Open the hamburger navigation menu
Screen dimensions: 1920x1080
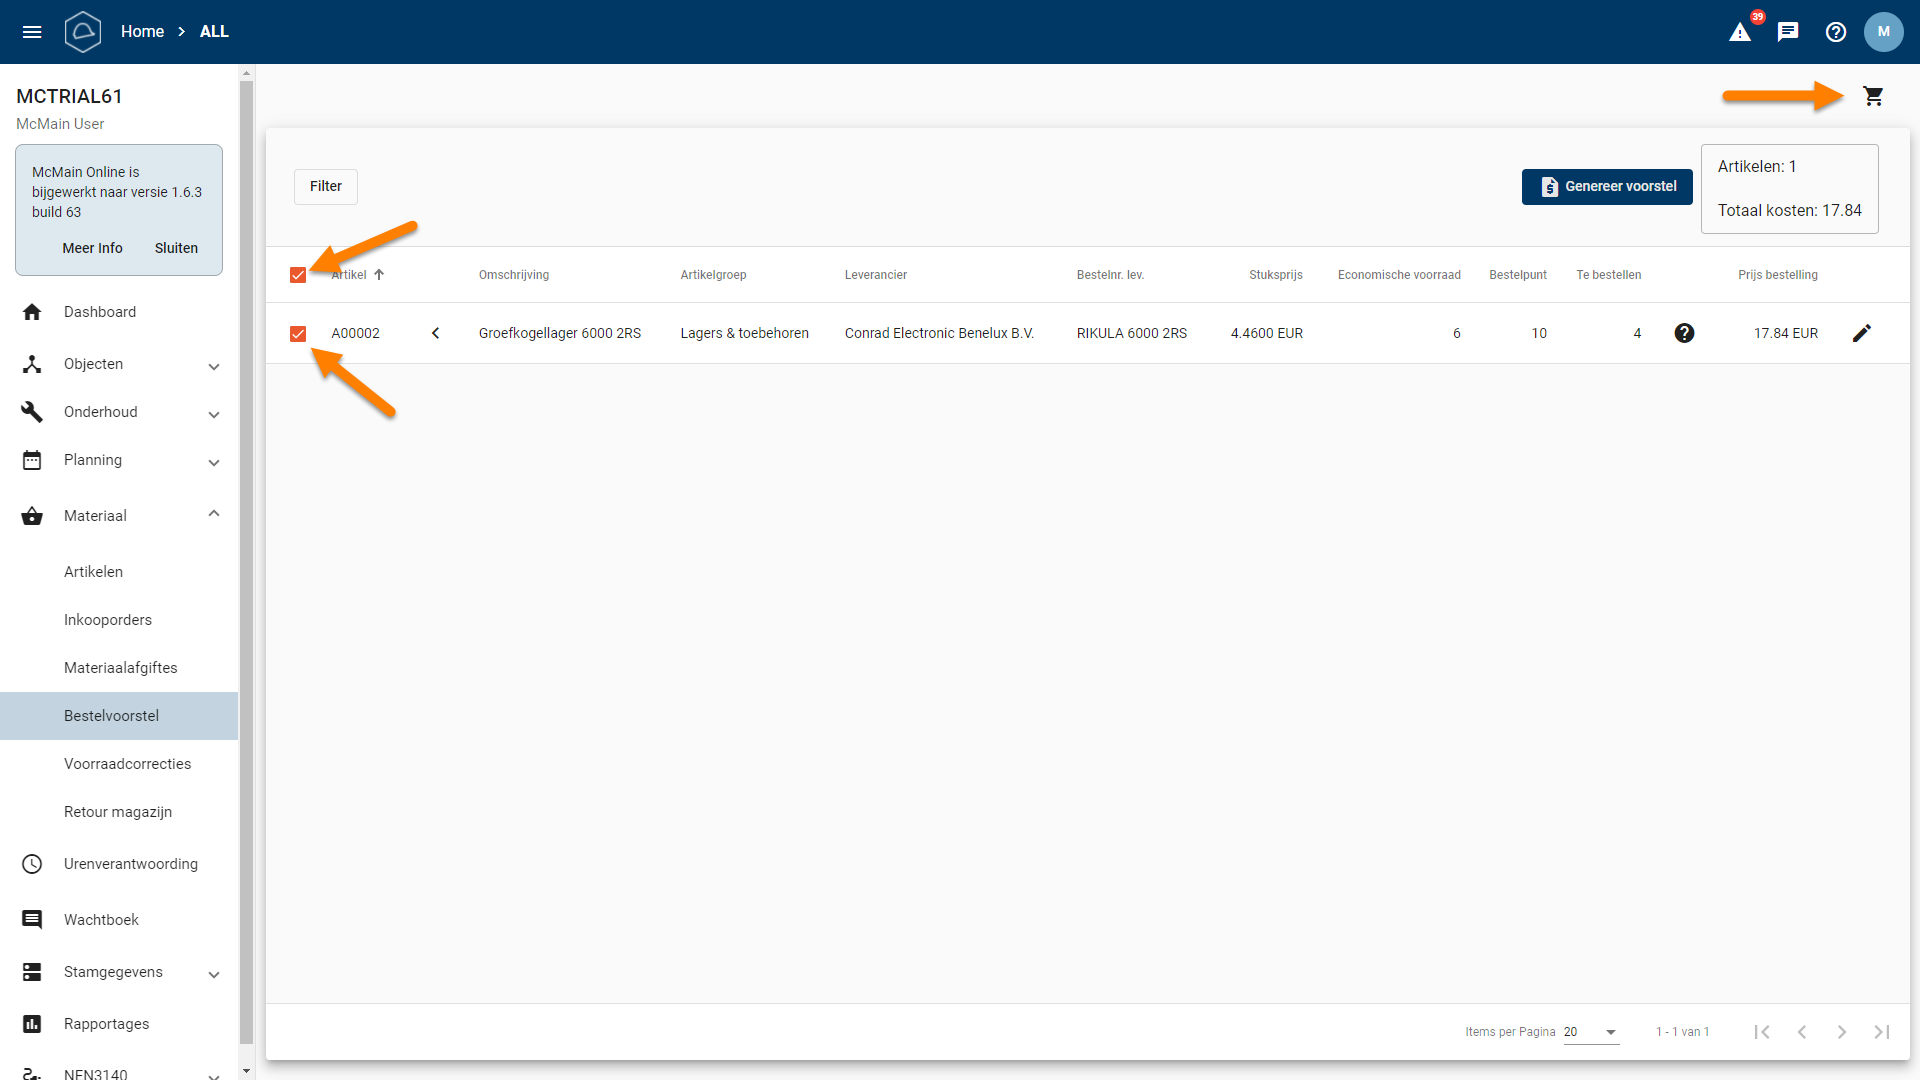tap(32, 32)
